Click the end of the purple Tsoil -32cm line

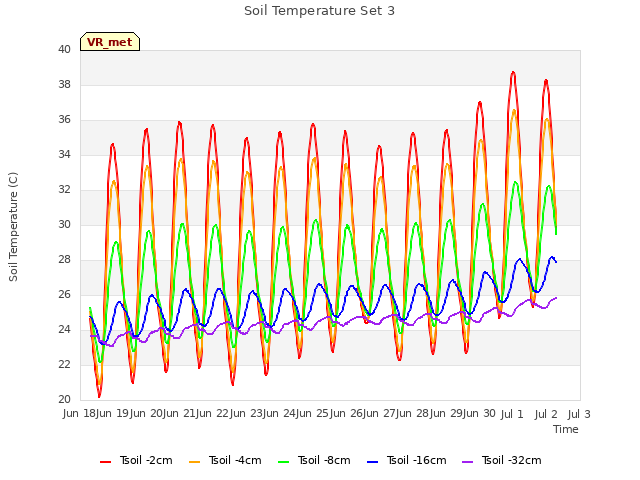point(556,298)
